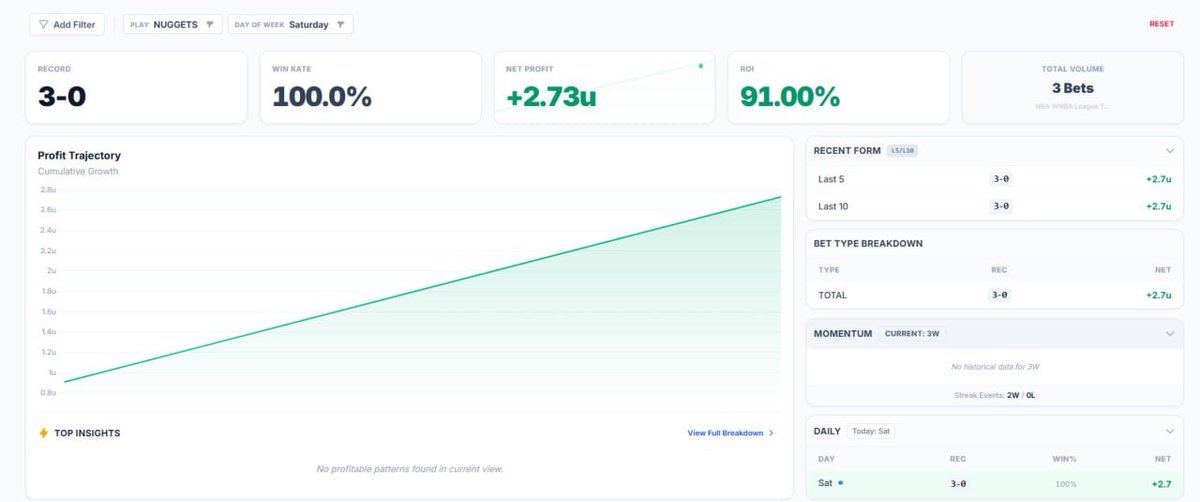The image size is (1200, 502).
Task: Click the +2.7 net value in Sat row
Action: (1162, 483)
